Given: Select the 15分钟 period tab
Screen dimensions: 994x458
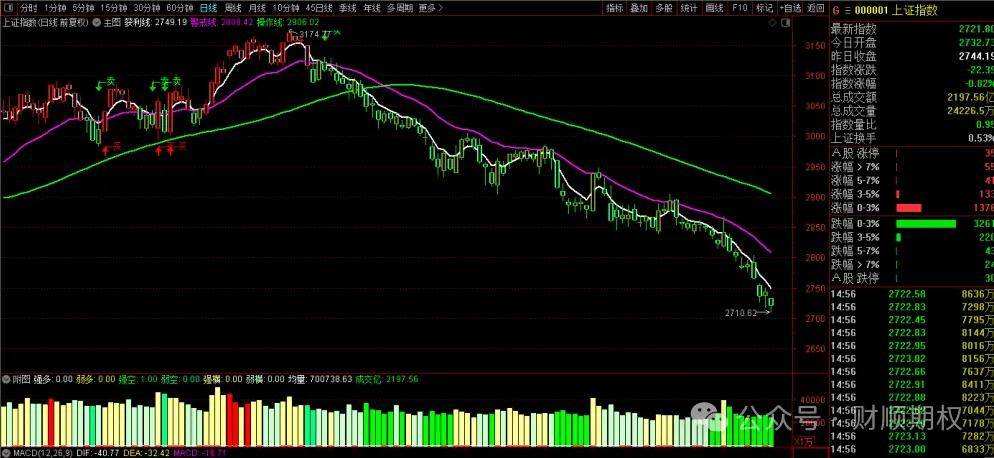Looking at the screenshot, I should tap(113, 8).
